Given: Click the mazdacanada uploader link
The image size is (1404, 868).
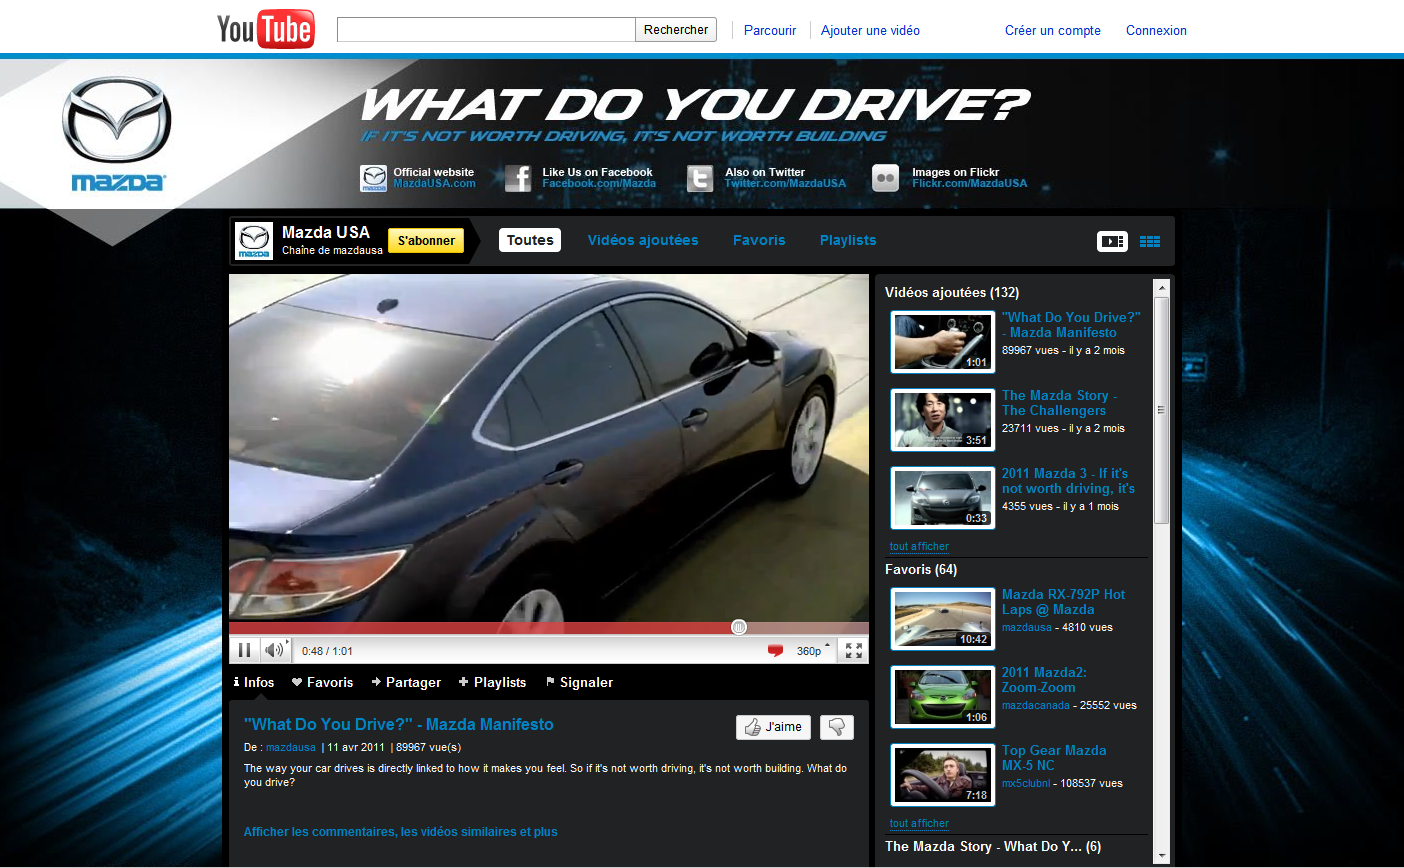Looking at the screenshot, I should tap(1035, 705).
